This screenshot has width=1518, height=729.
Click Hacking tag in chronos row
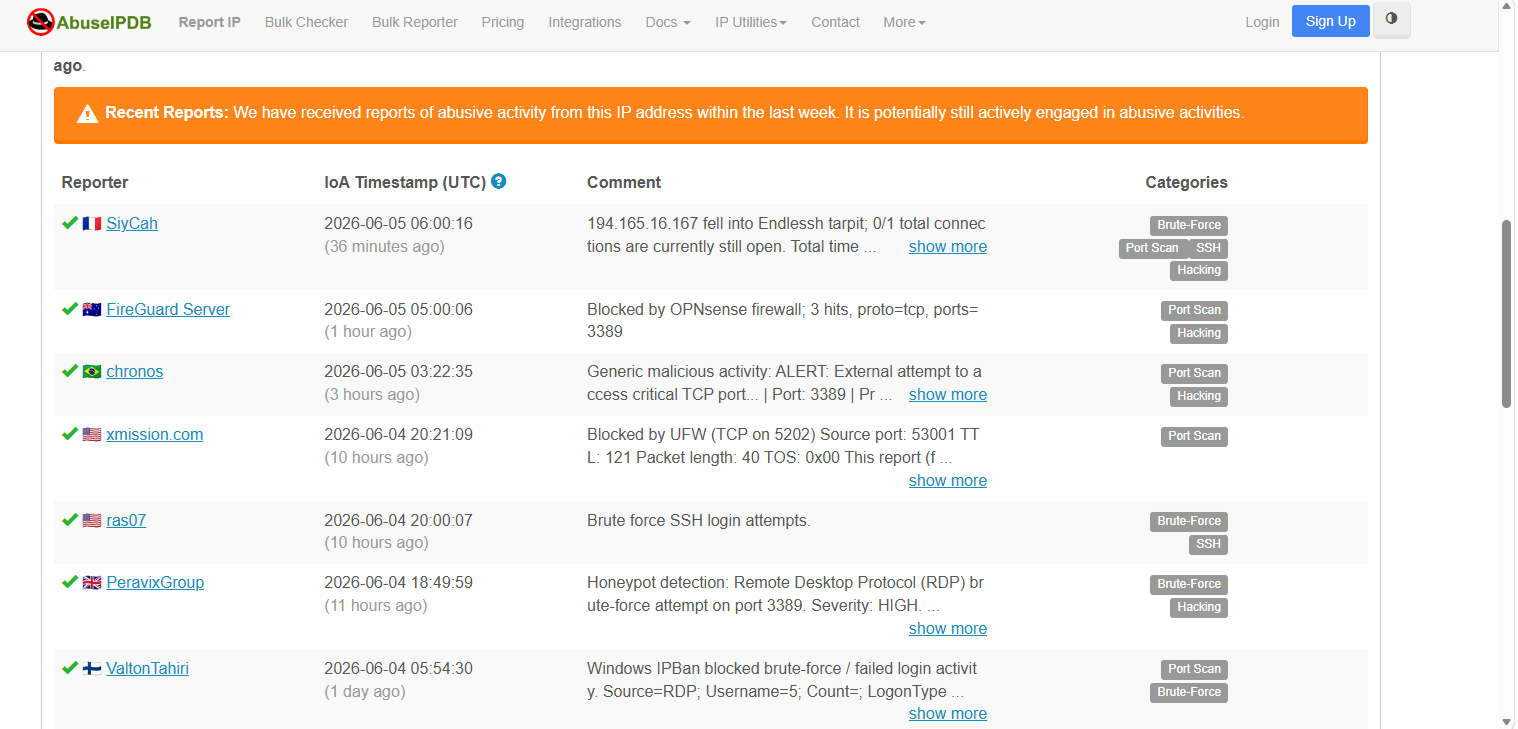pos(1199,396)
